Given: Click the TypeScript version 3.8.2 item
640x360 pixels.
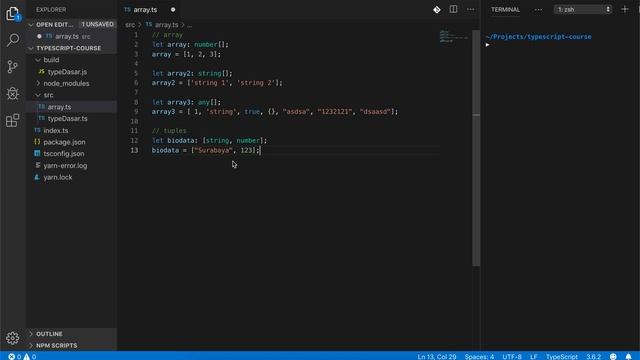Looking at the screenshot, I should pos(593,356).
